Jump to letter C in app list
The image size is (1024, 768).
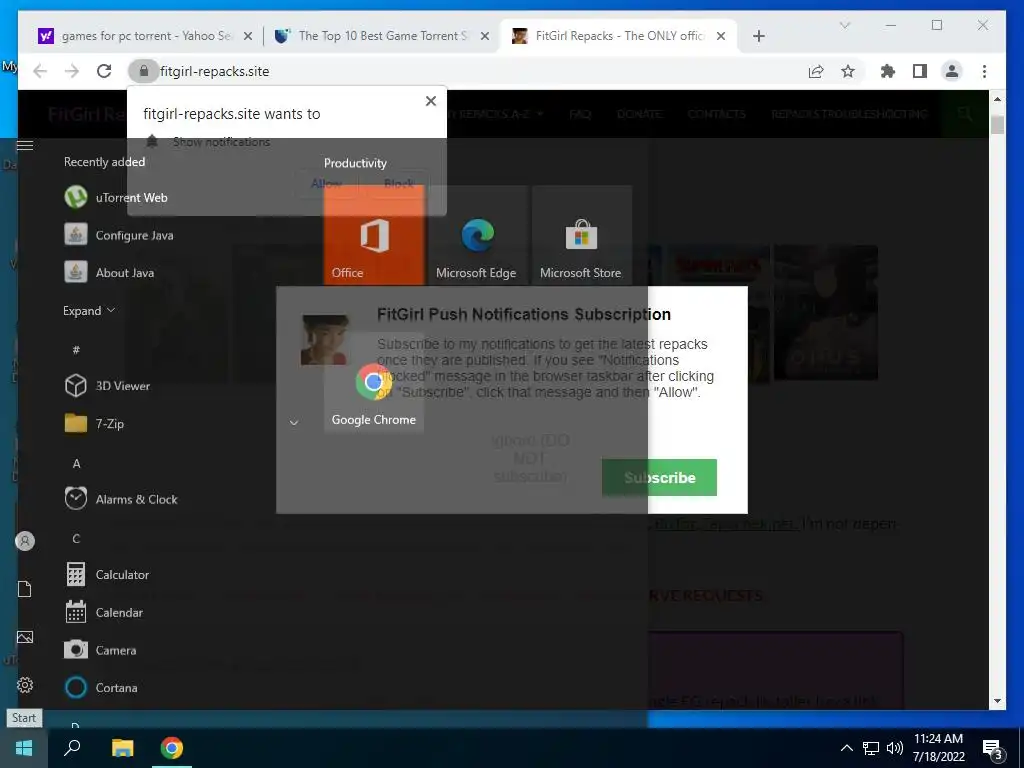76,539
